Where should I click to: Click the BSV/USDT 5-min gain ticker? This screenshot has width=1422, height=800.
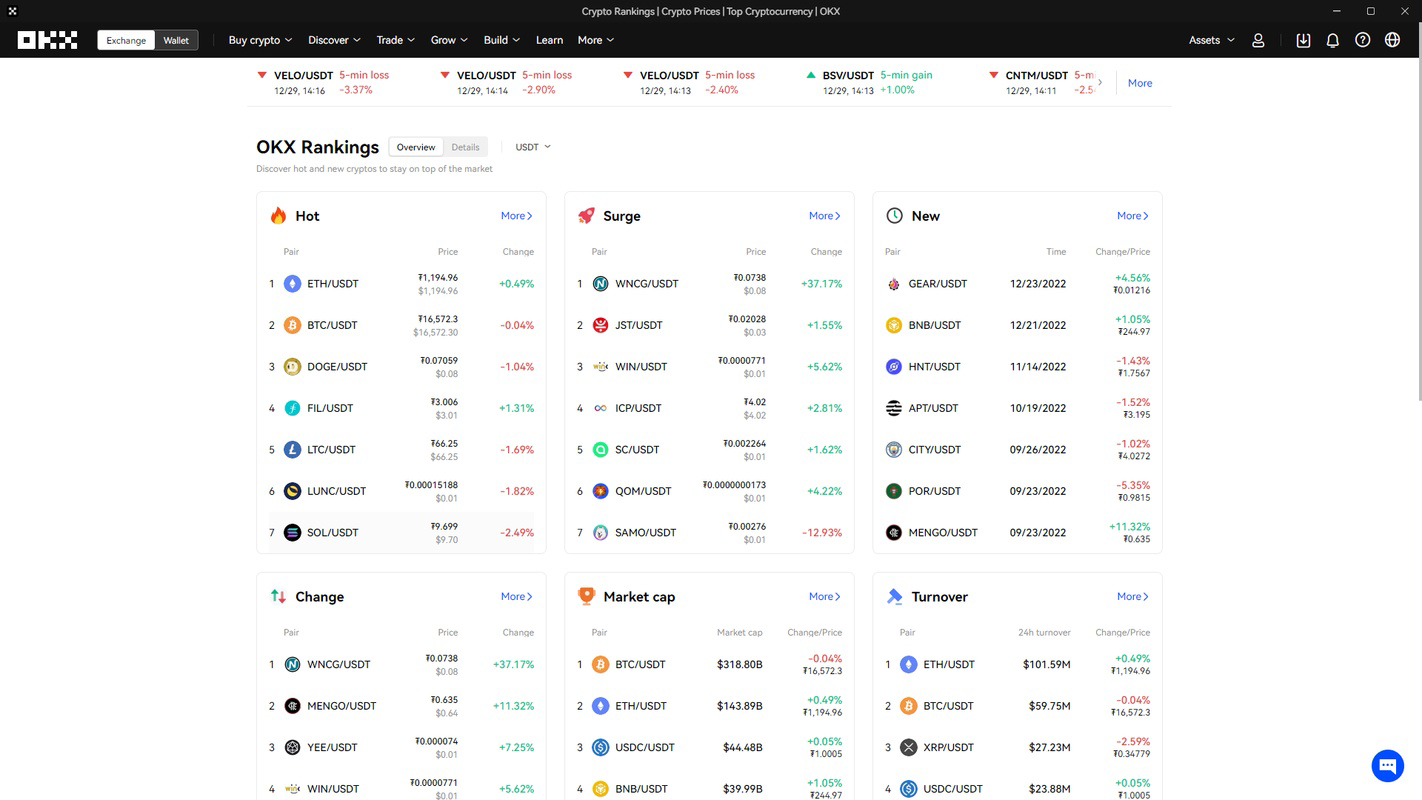tap(870, 82)
